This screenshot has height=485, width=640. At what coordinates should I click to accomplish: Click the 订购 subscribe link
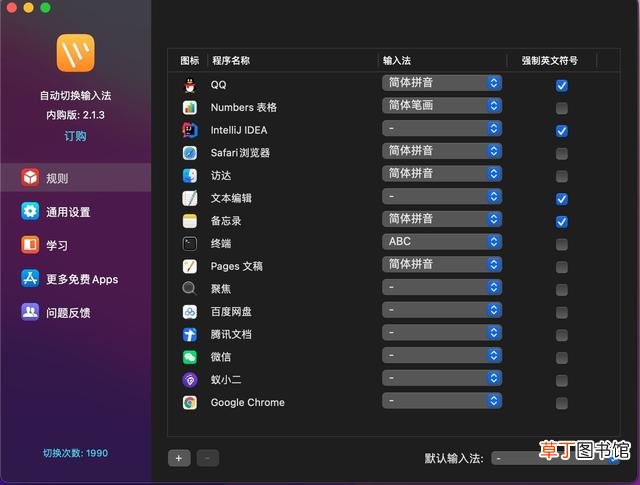point(76,136)
